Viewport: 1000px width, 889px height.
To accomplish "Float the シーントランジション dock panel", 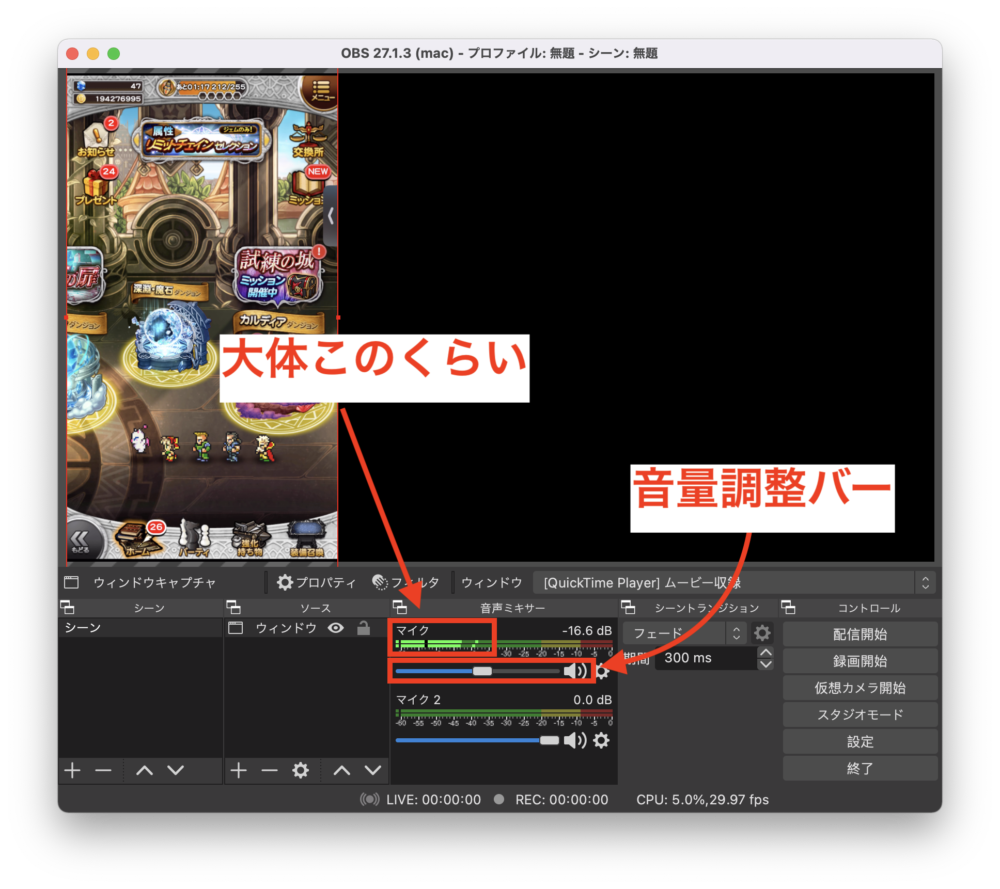I will [x=628, y=607].
